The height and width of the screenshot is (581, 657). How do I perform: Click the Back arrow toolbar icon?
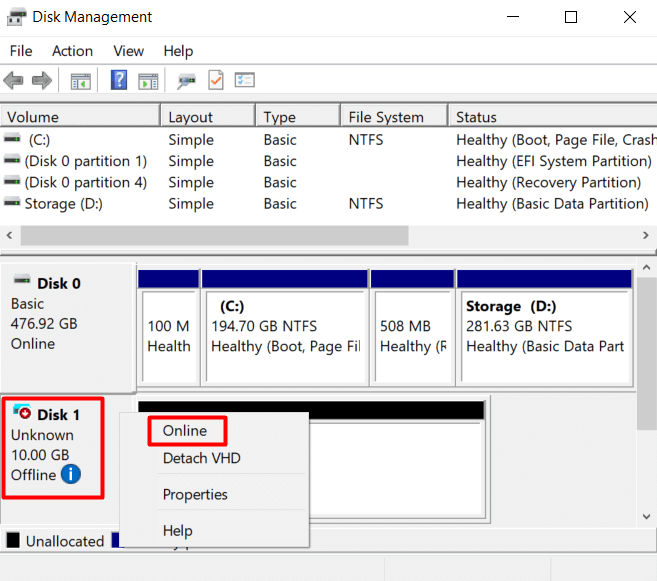pos(14,81)
